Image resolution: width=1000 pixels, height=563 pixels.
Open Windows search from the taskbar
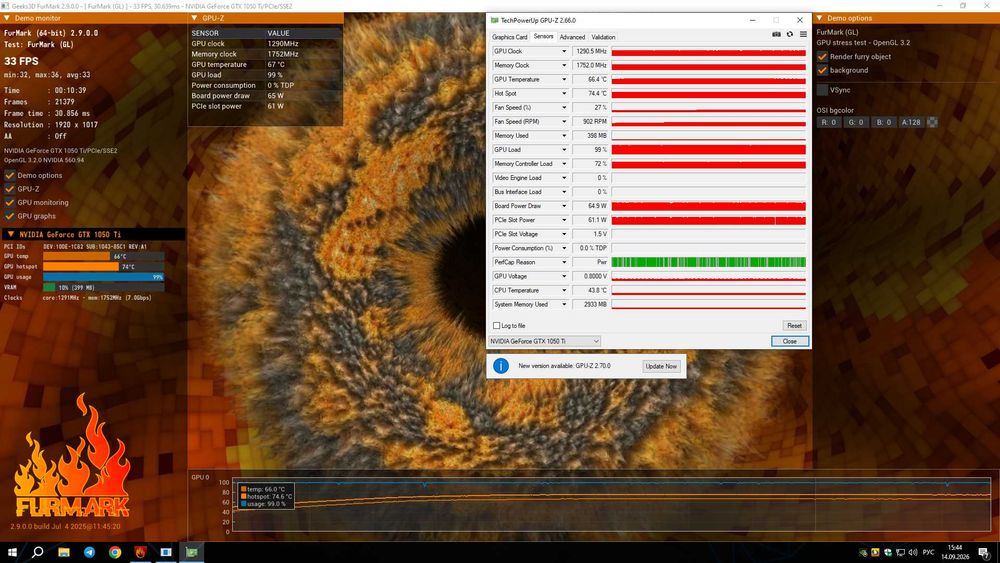tap(38, 552)
